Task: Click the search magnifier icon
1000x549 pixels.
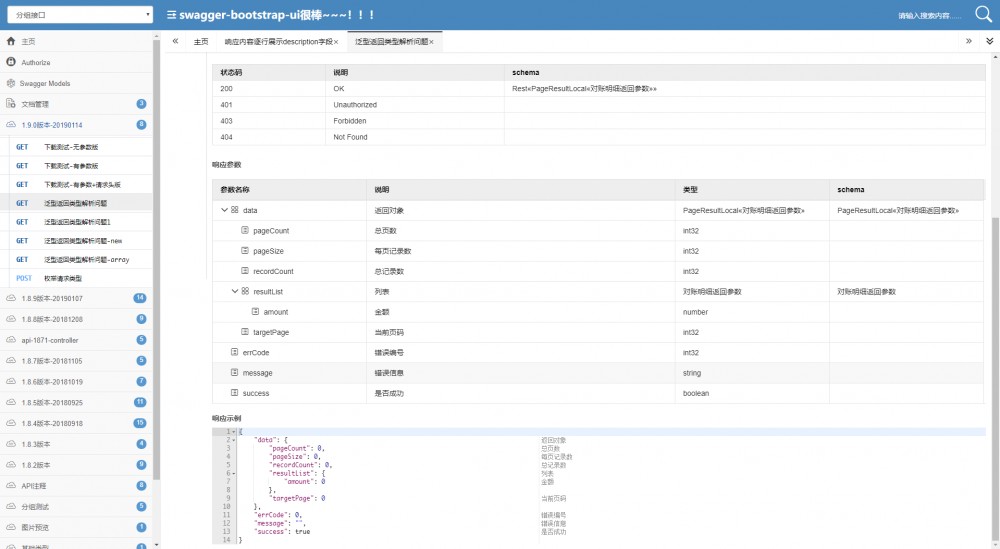Action: 983,14
